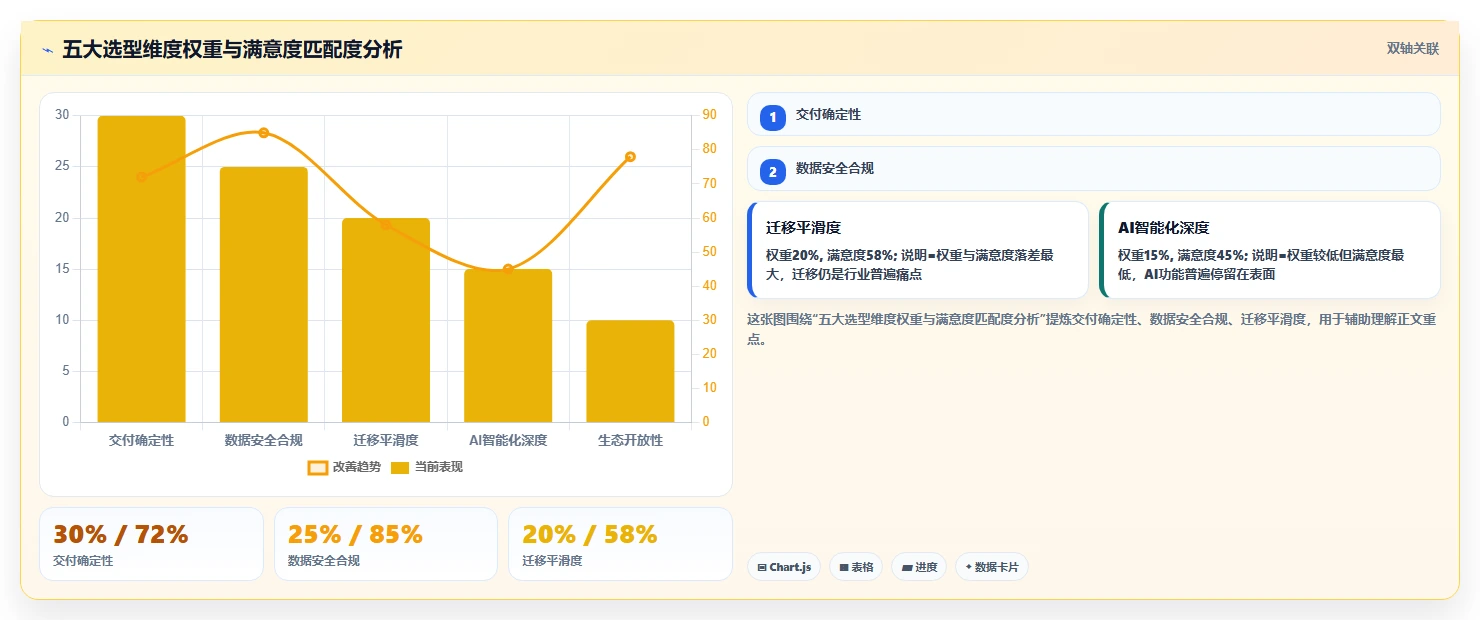Click the 20% / 58% stat card
This screenshot has width=1480, height=620.
620,544
